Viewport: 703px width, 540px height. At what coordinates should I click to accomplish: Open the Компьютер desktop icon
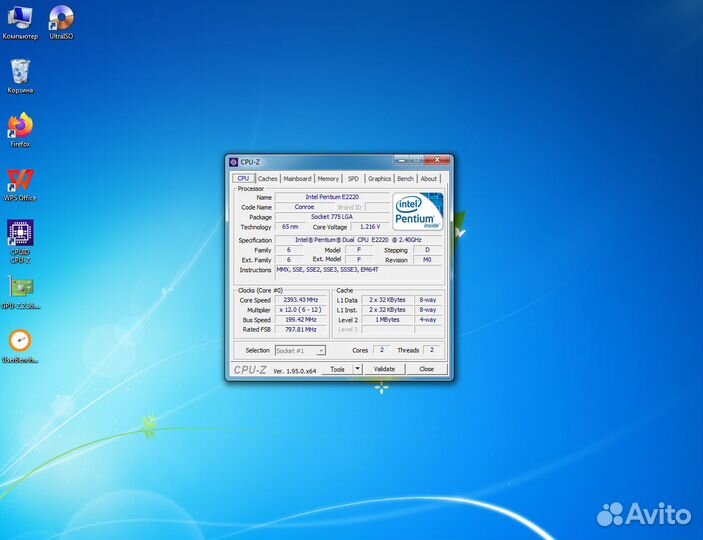coord(20,22)
